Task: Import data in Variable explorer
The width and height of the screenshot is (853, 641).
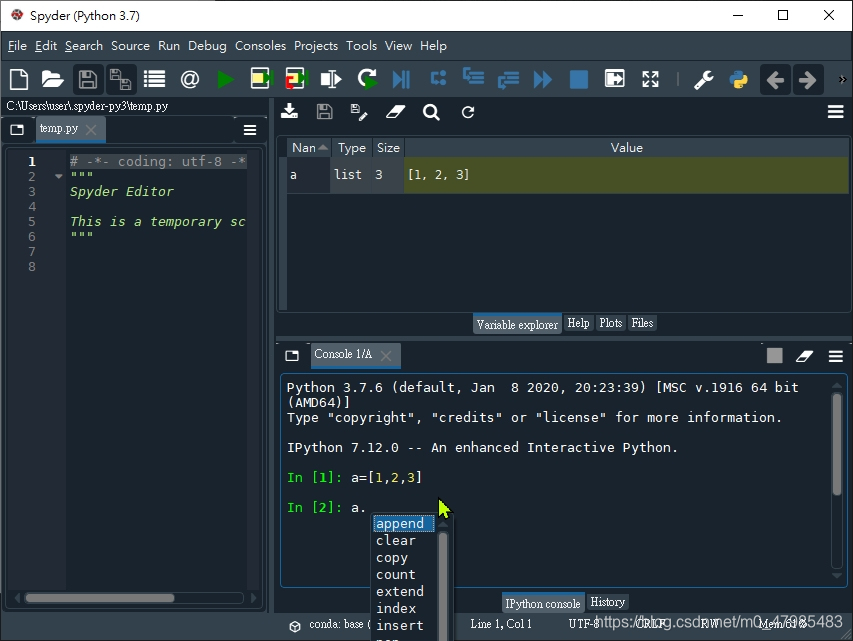Action: click(289, 112)
